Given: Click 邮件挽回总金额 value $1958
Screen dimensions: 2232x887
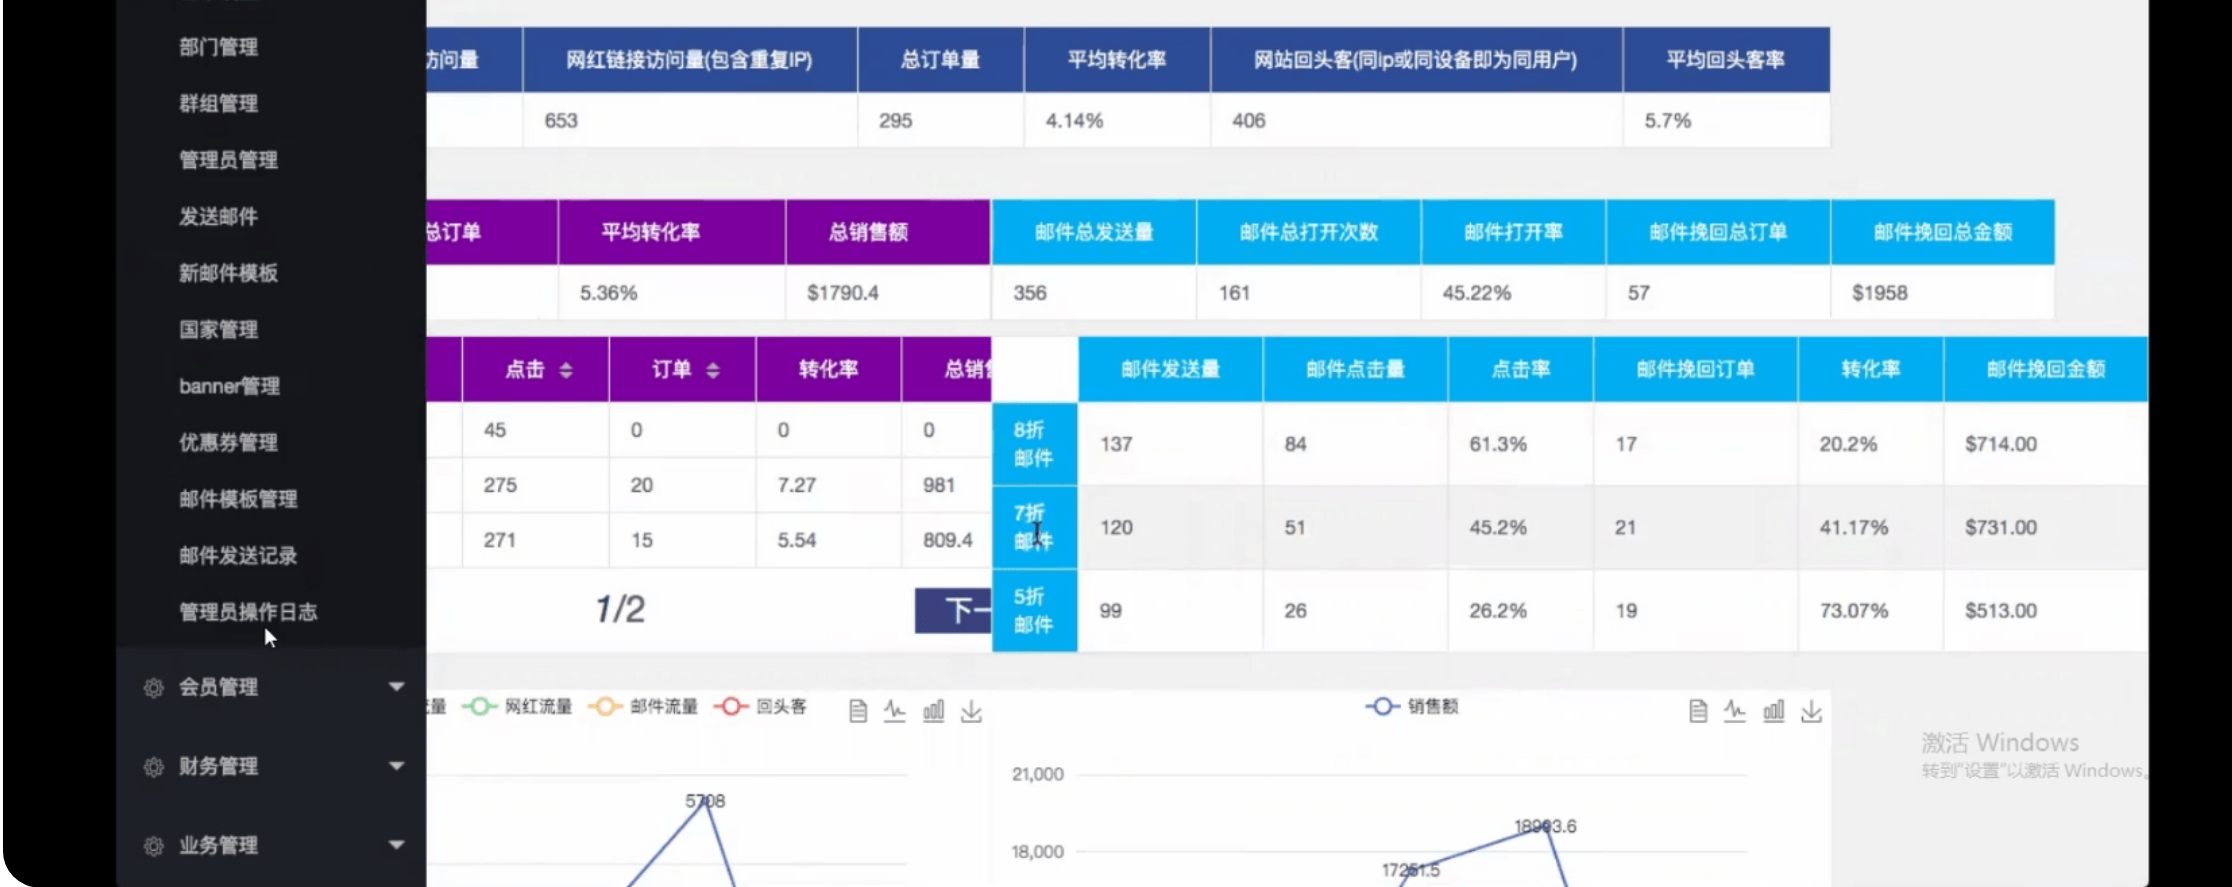Looking at the screenshot, I should pos(1880,293).
